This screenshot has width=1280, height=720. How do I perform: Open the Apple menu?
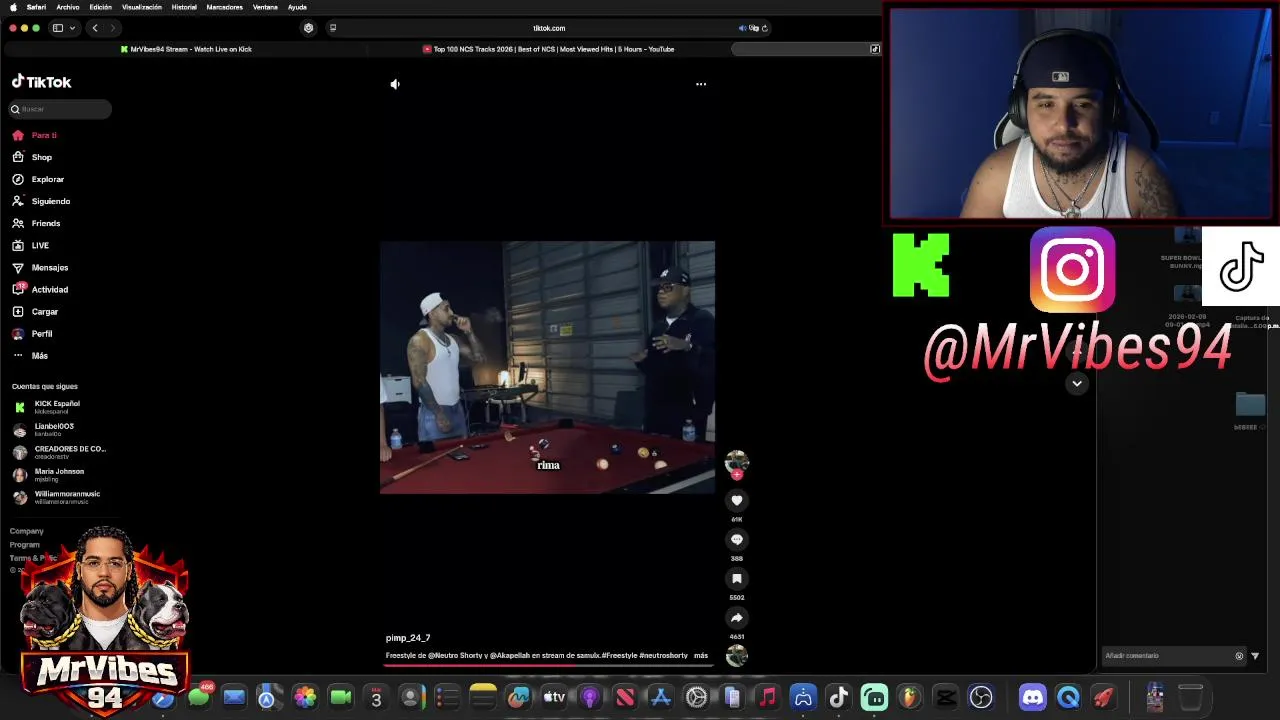click(13, 7)
